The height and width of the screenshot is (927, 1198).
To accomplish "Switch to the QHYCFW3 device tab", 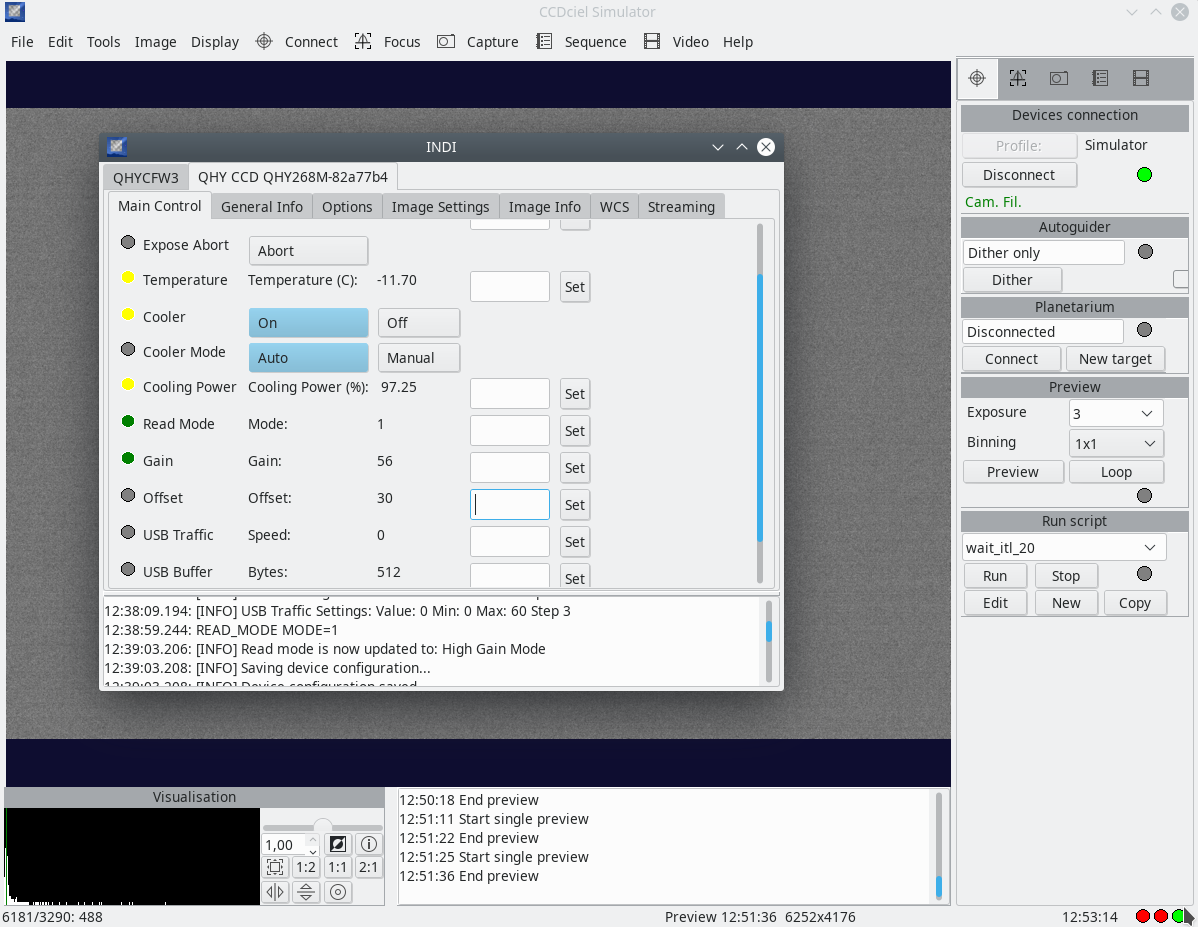I will (145, 177).
